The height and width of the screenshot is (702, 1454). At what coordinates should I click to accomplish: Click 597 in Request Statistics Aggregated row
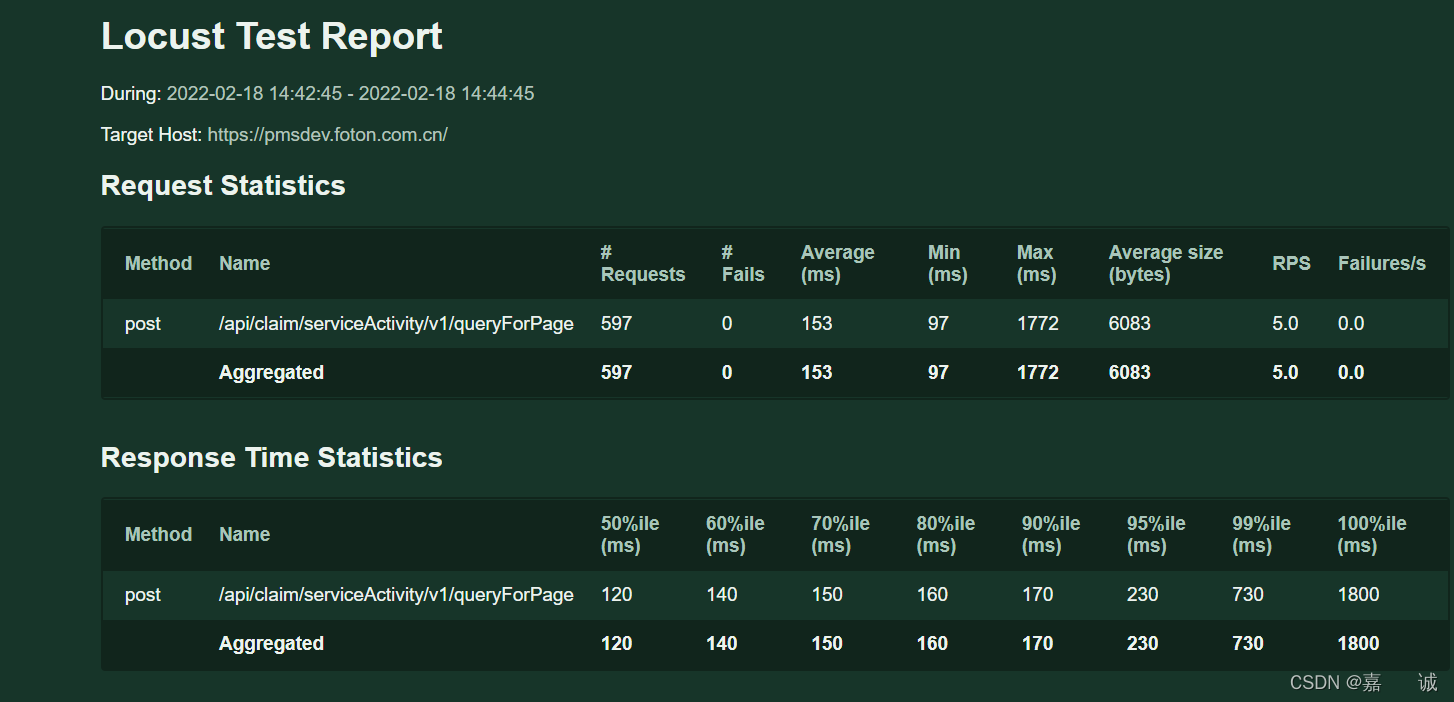[x=617, y=373]
